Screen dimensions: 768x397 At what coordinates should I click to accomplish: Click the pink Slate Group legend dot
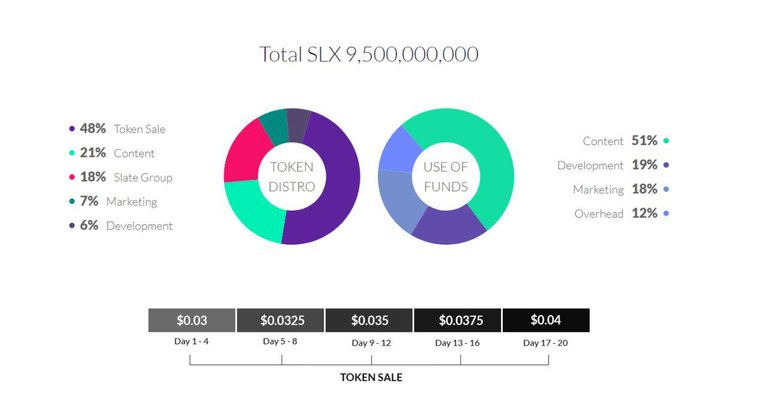[72, 177]
